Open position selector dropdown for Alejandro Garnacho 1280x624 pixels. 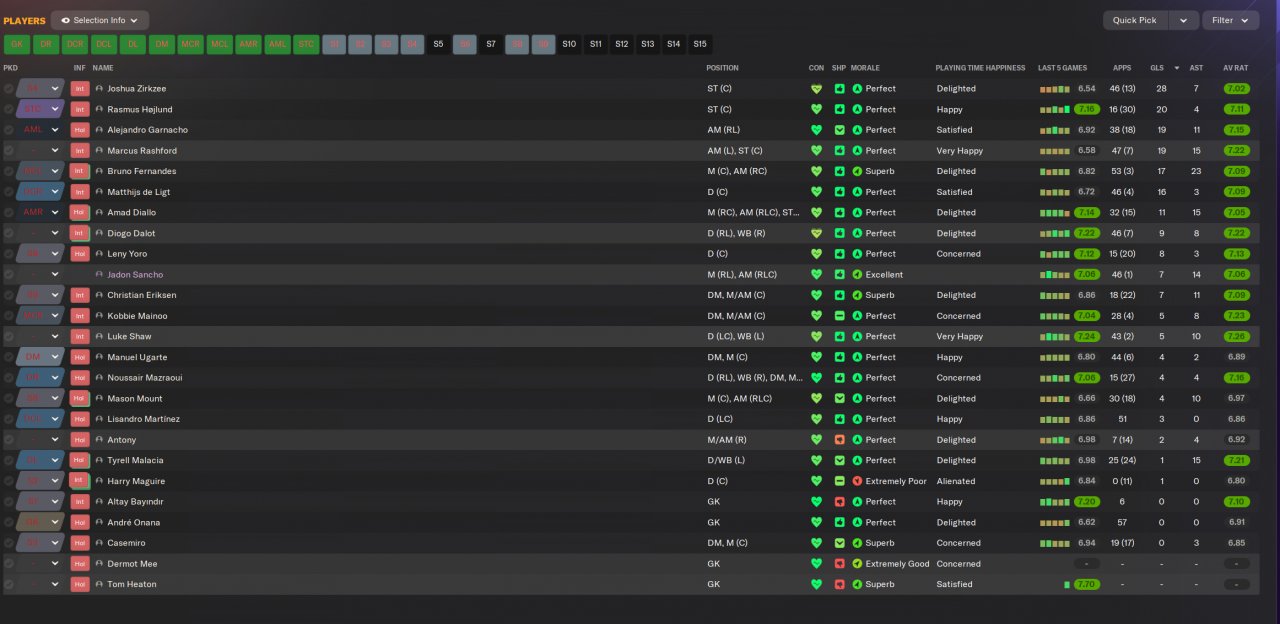[x=56, y=130]
